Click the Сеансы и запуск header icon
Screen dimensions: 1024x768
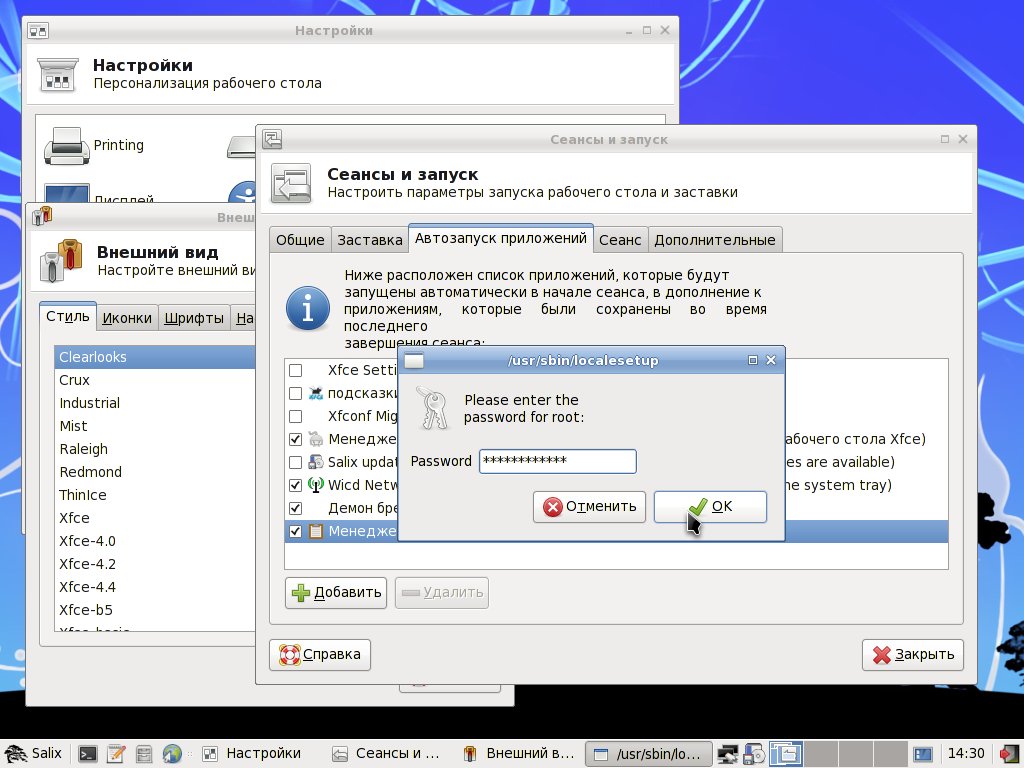(x=291, y=184)
